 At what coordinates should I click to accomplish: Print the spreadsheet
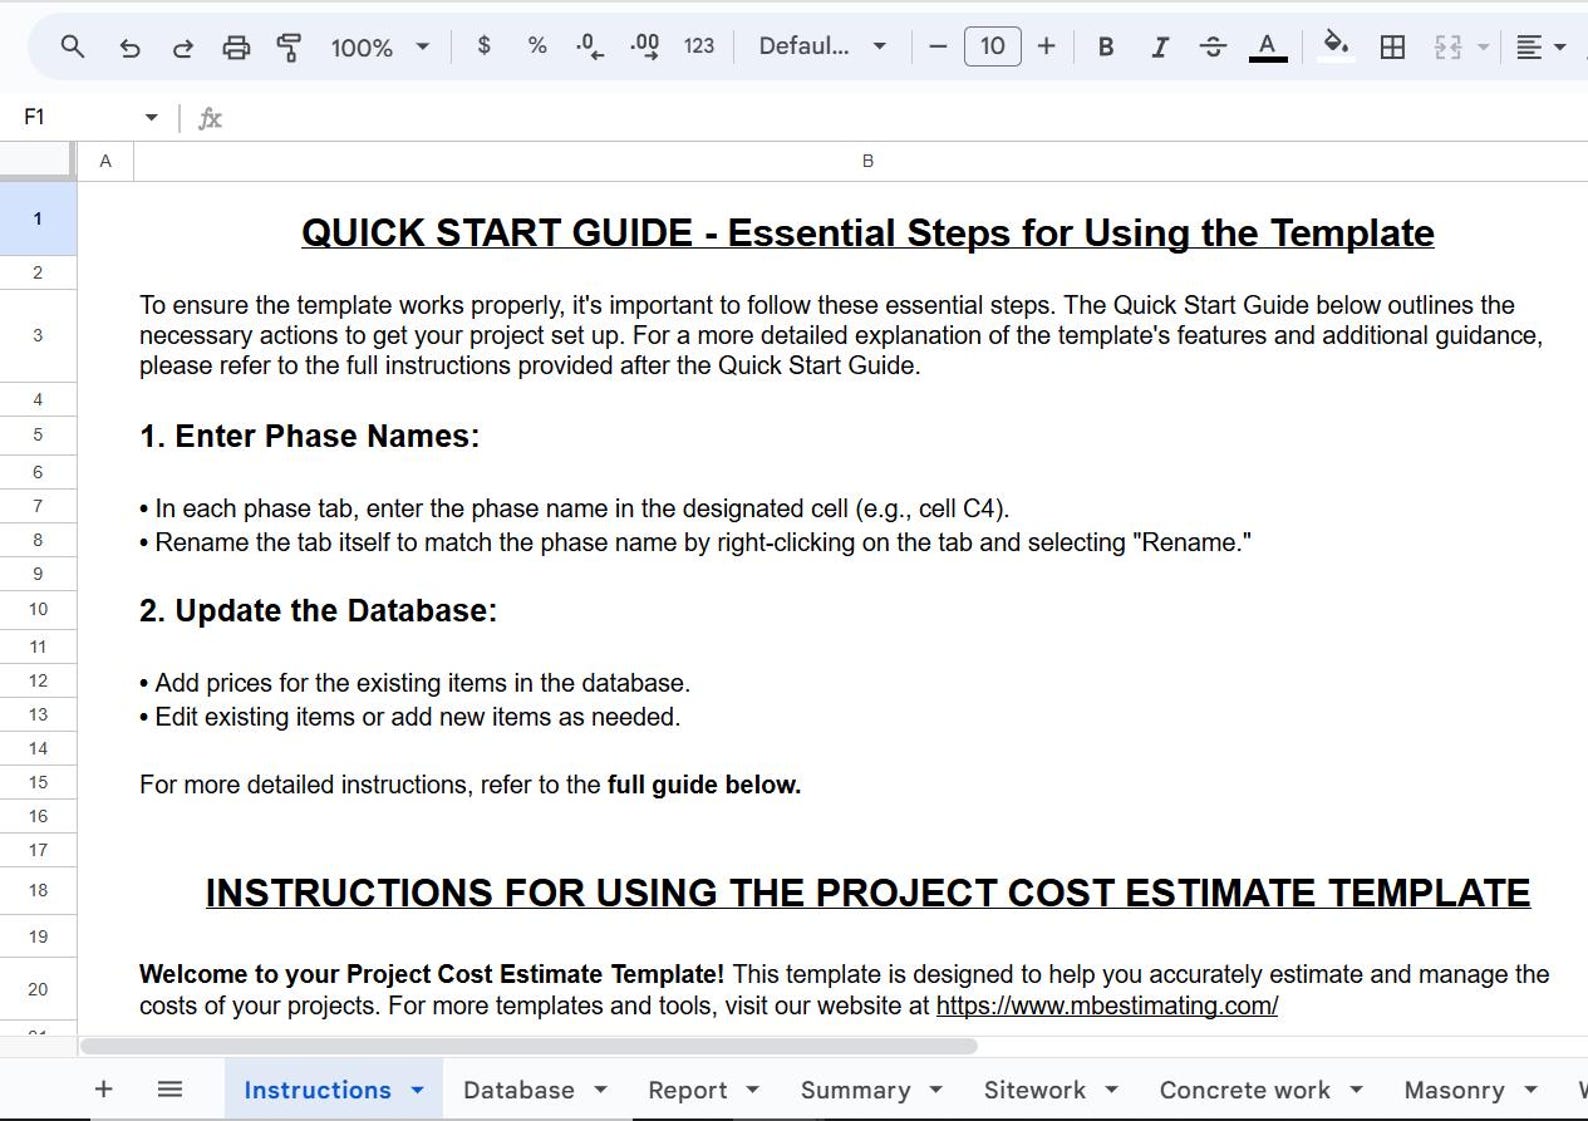[x=236, y=47]
